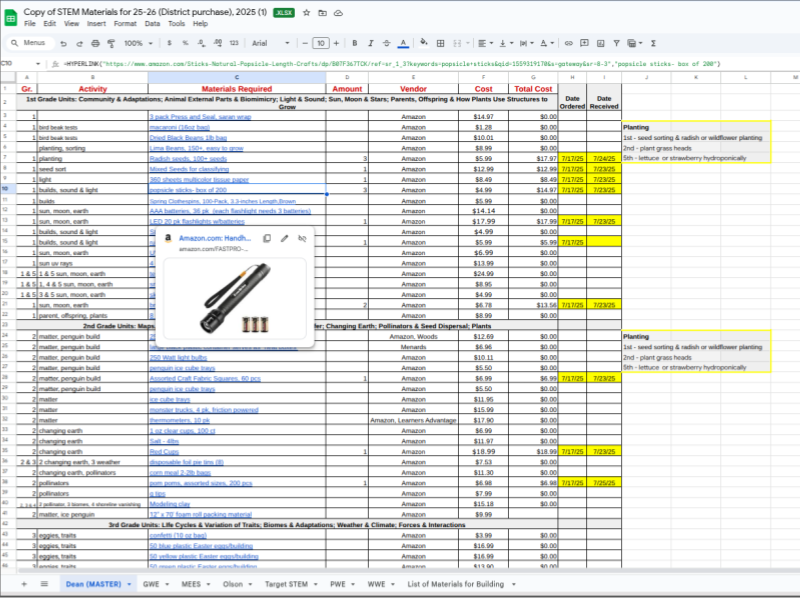Open the Text wrapping dropdown
This screenshot has width=800, height=600.
tap(527, 43)
